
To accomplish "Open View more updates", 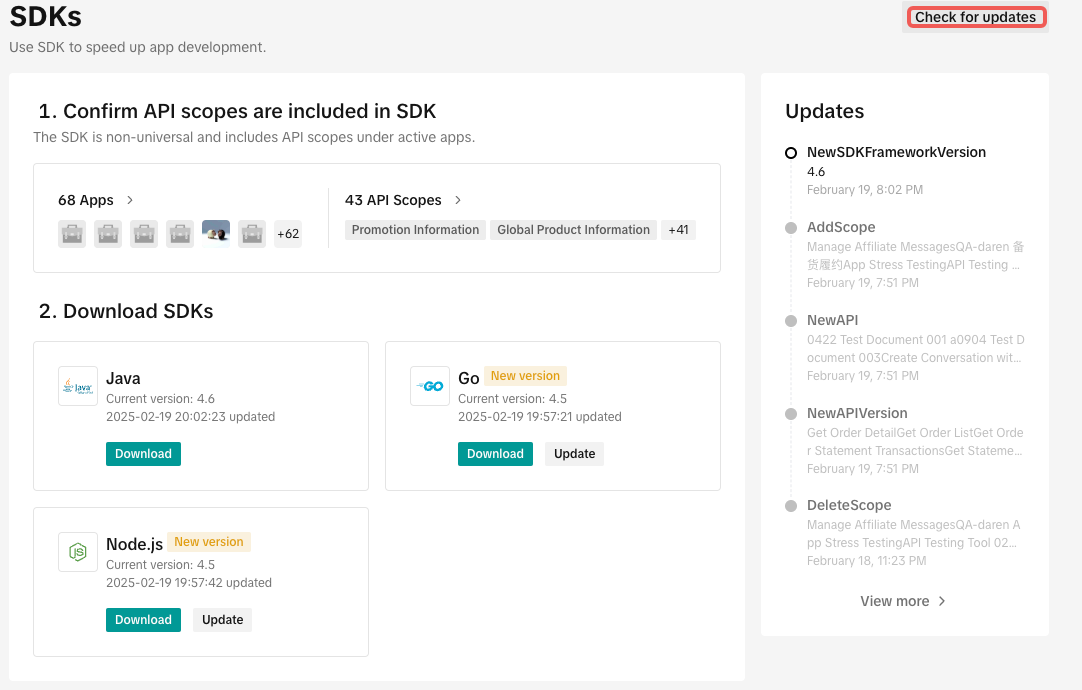I will click(x=903, y=601).
